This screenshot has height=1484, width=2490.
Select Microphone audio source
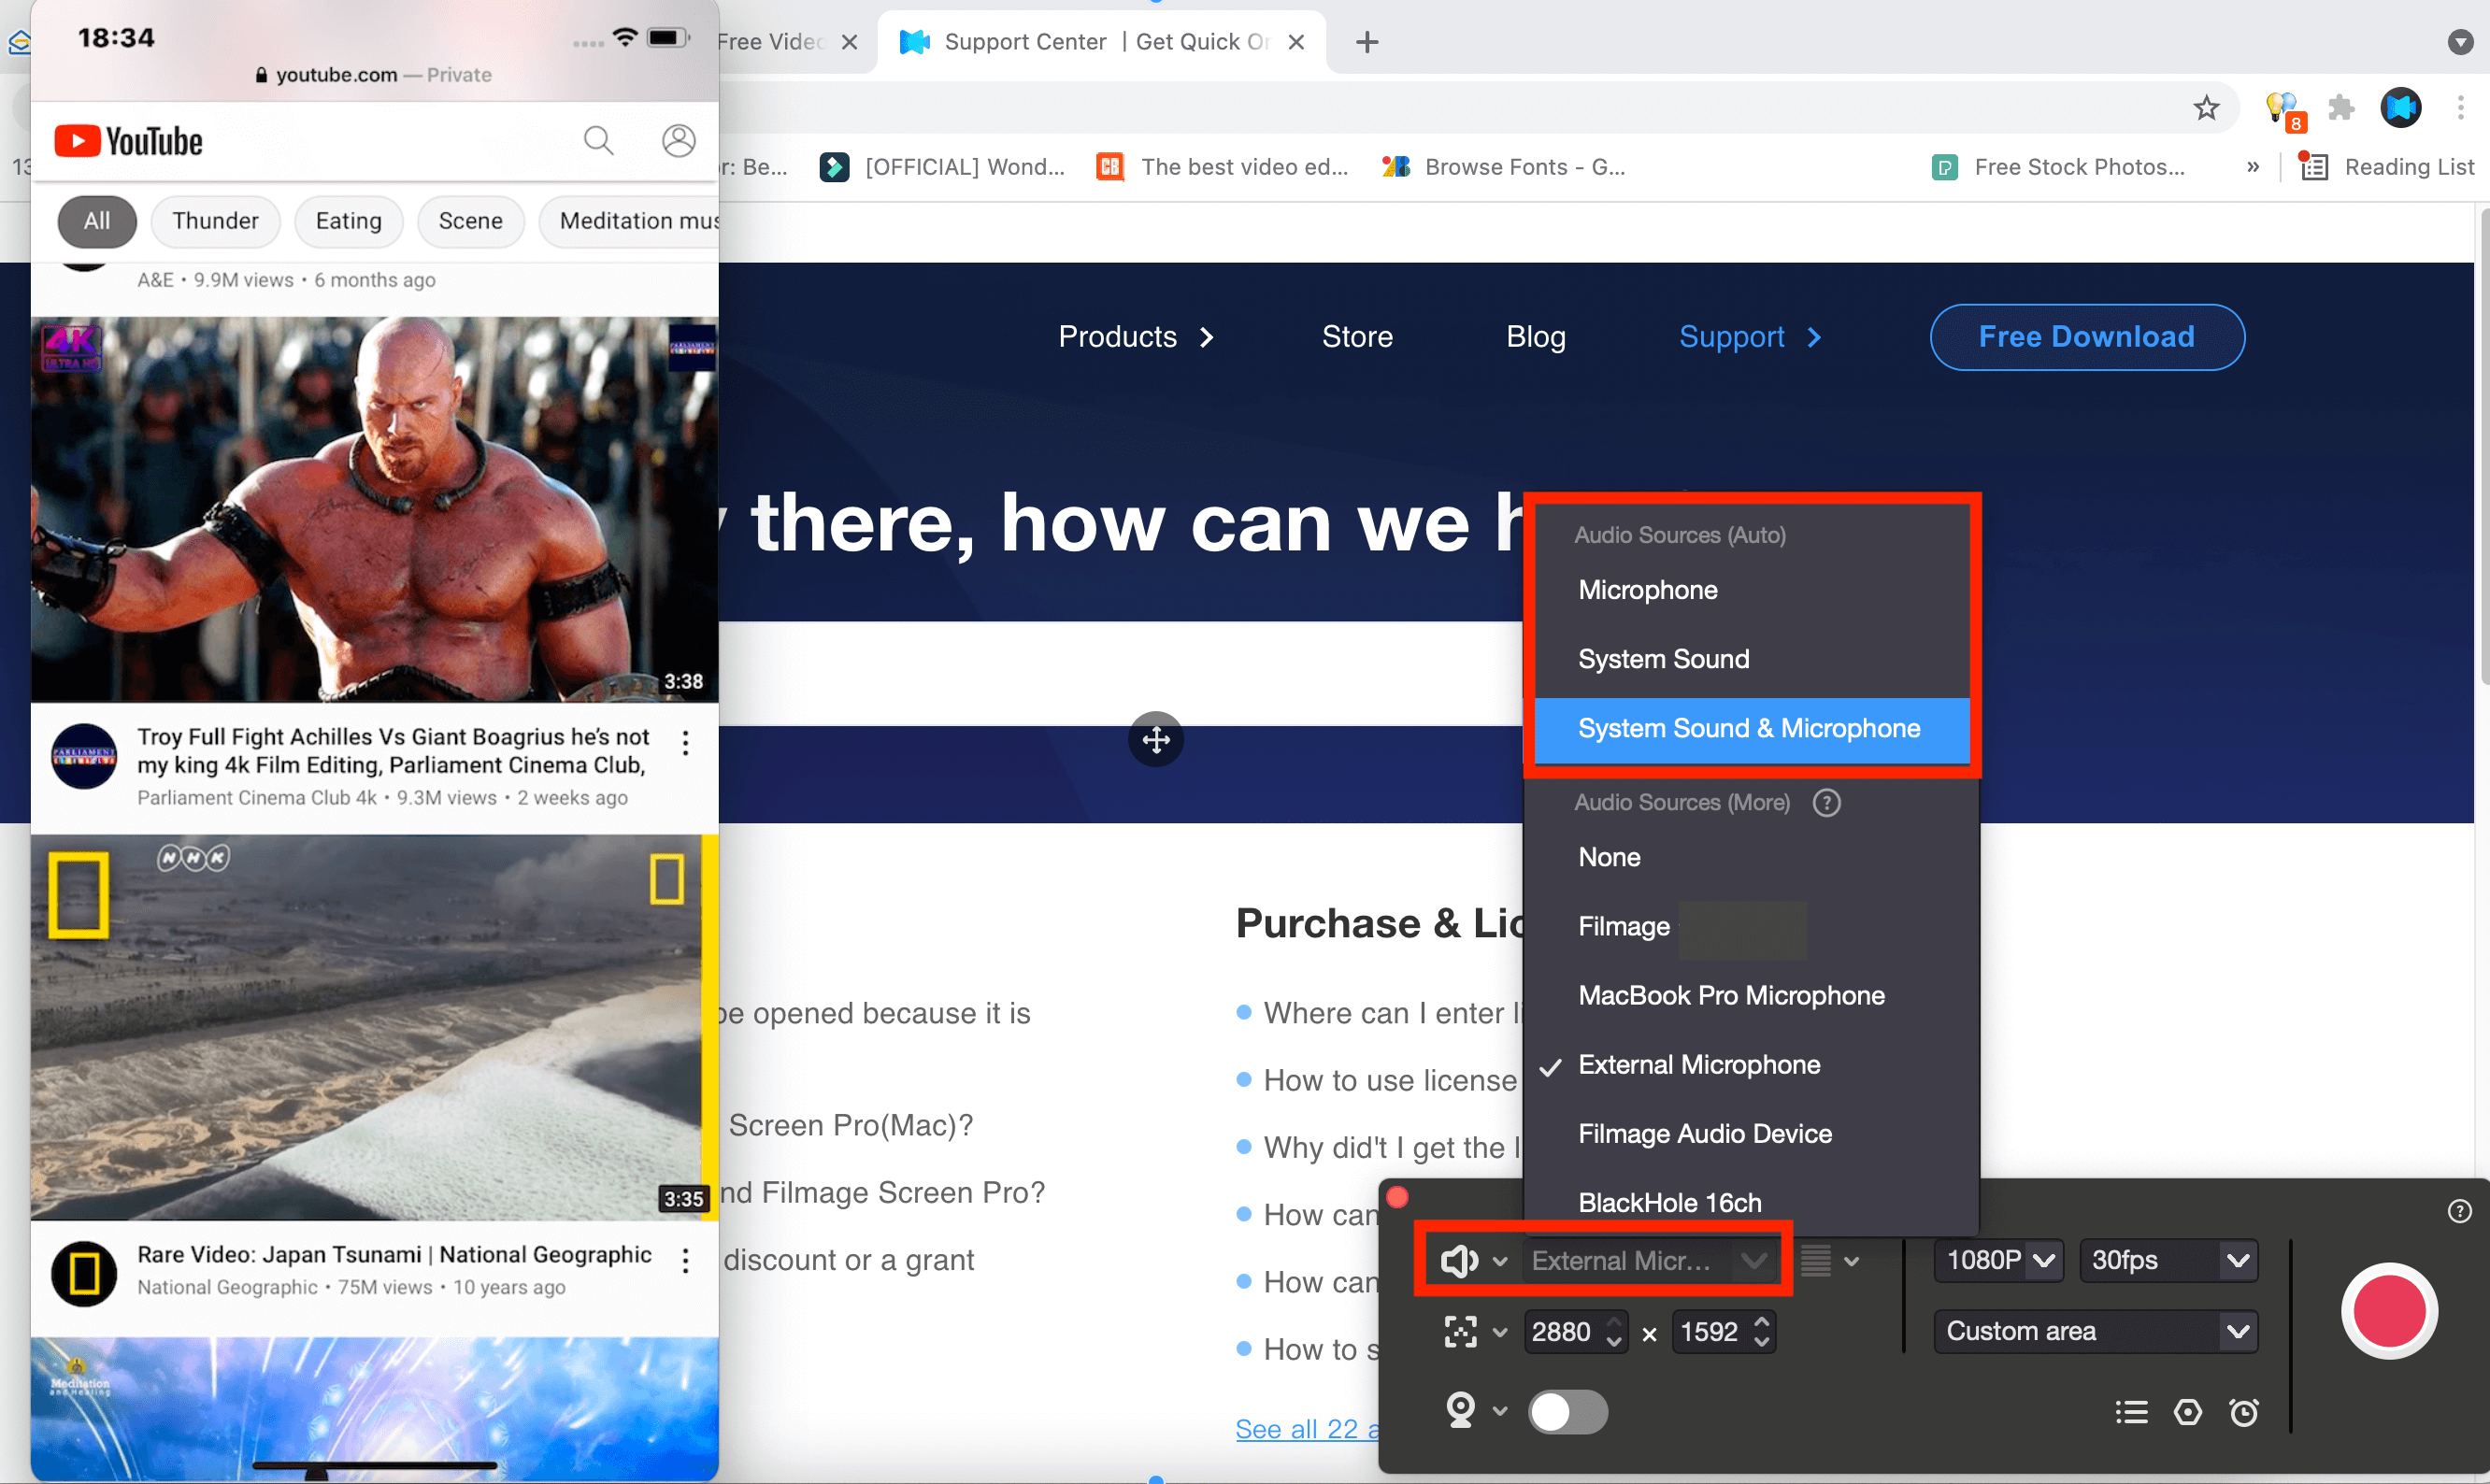pyautogui.click(x=1750, y=590)
